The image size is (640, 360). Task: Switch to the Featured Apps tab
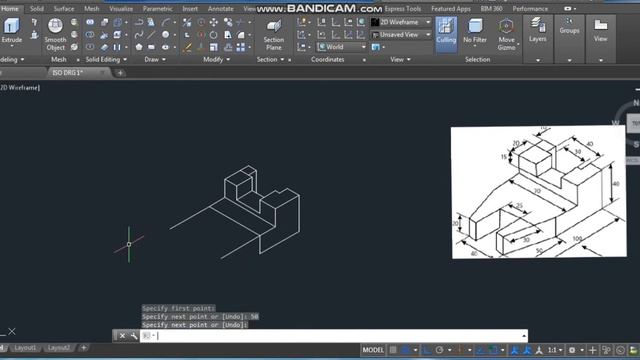coord(451,9)
